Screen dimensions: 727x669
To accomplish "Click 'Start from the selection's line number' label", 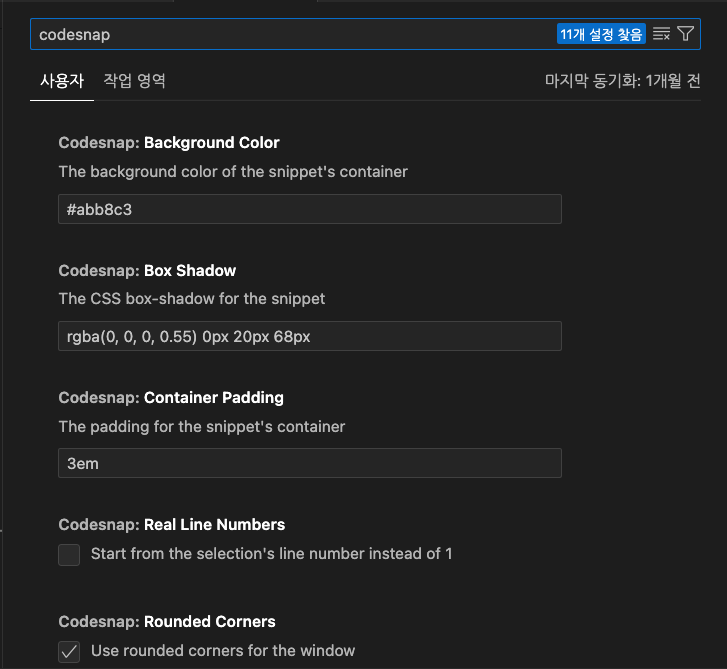I will pos(272,554).
